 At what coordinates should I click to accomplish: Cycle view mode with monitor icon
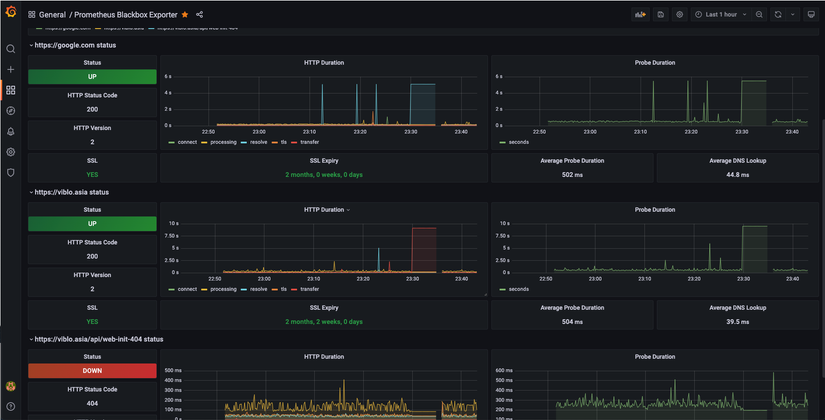[811, 15]
